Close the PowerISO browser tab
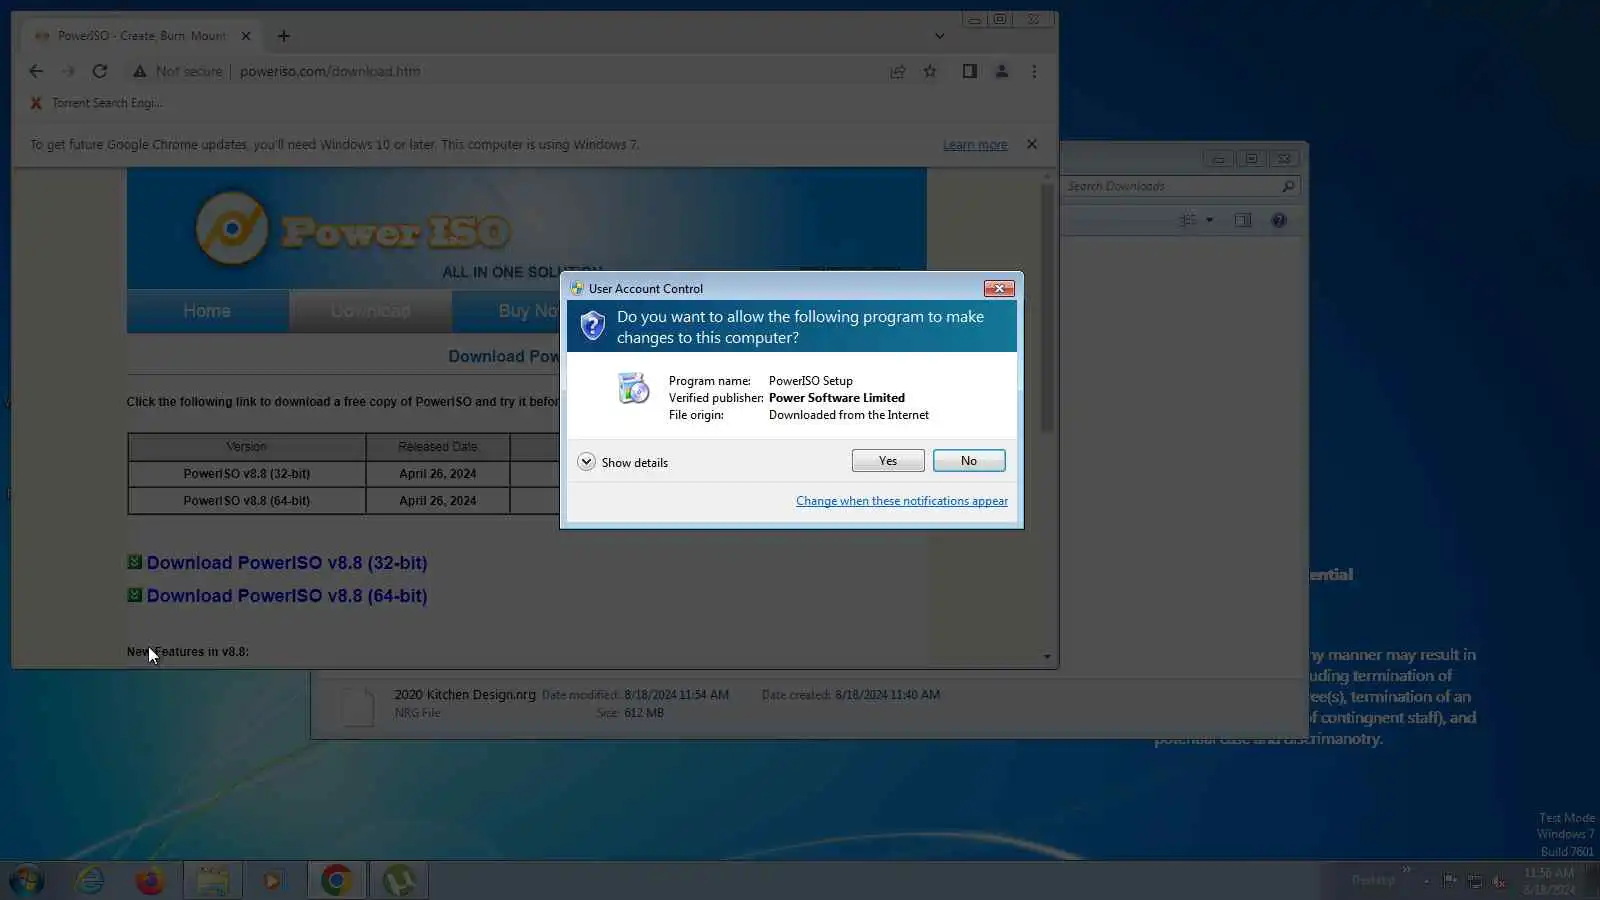The width and height of the screenshot is (1600, 900). [246, 36]
